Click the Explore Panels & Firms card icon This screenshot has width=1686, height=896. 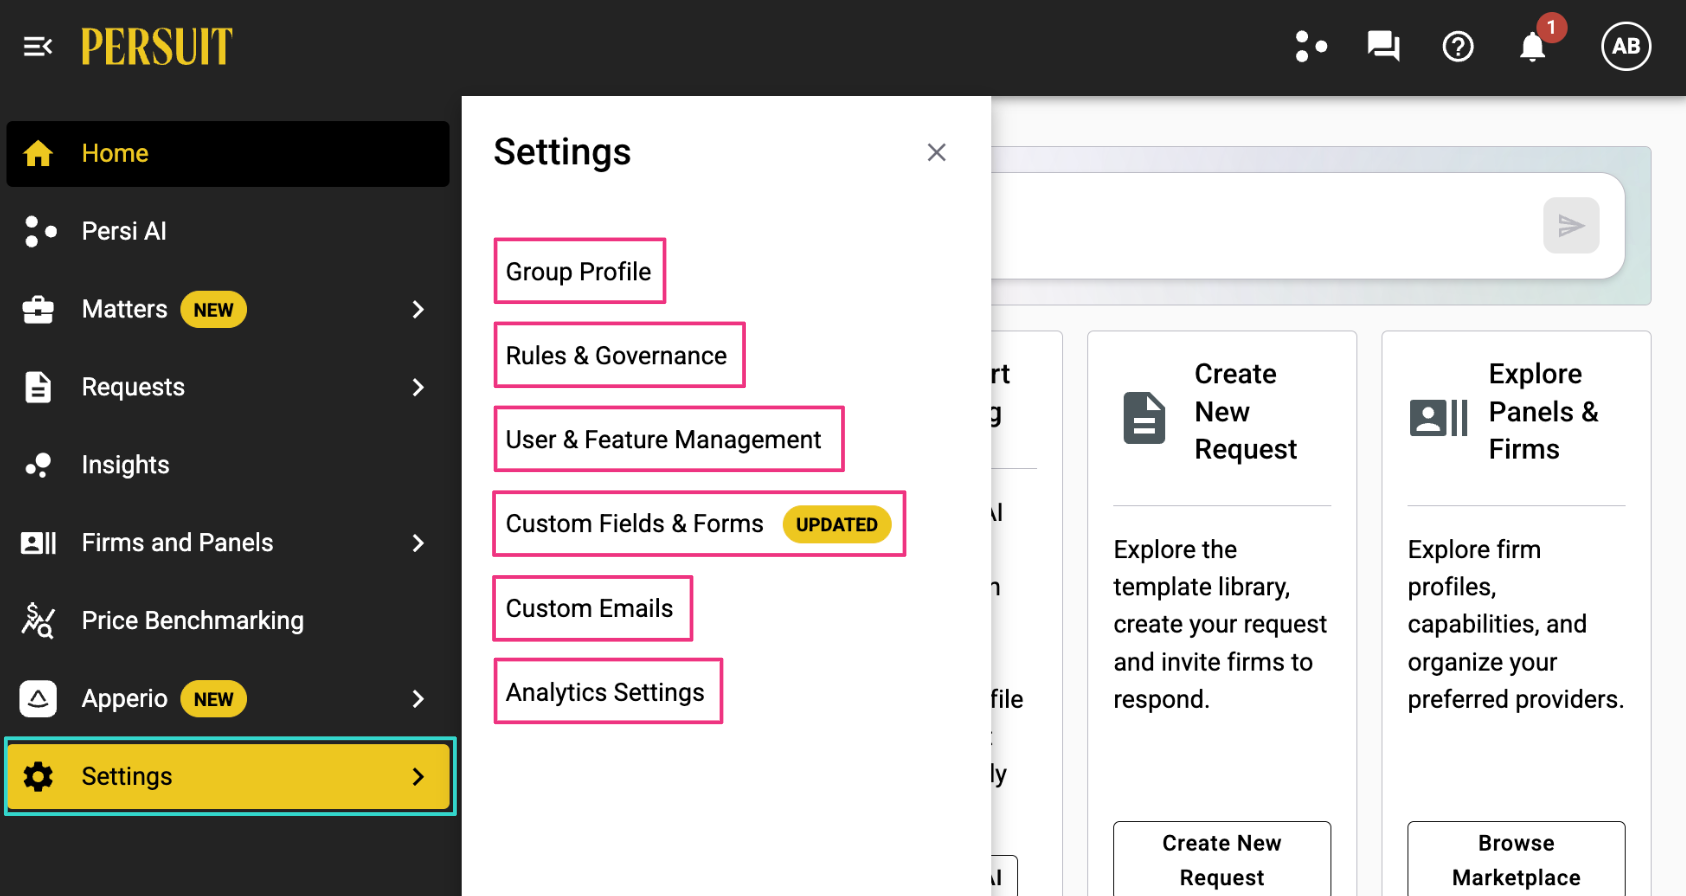[1438, 418]
